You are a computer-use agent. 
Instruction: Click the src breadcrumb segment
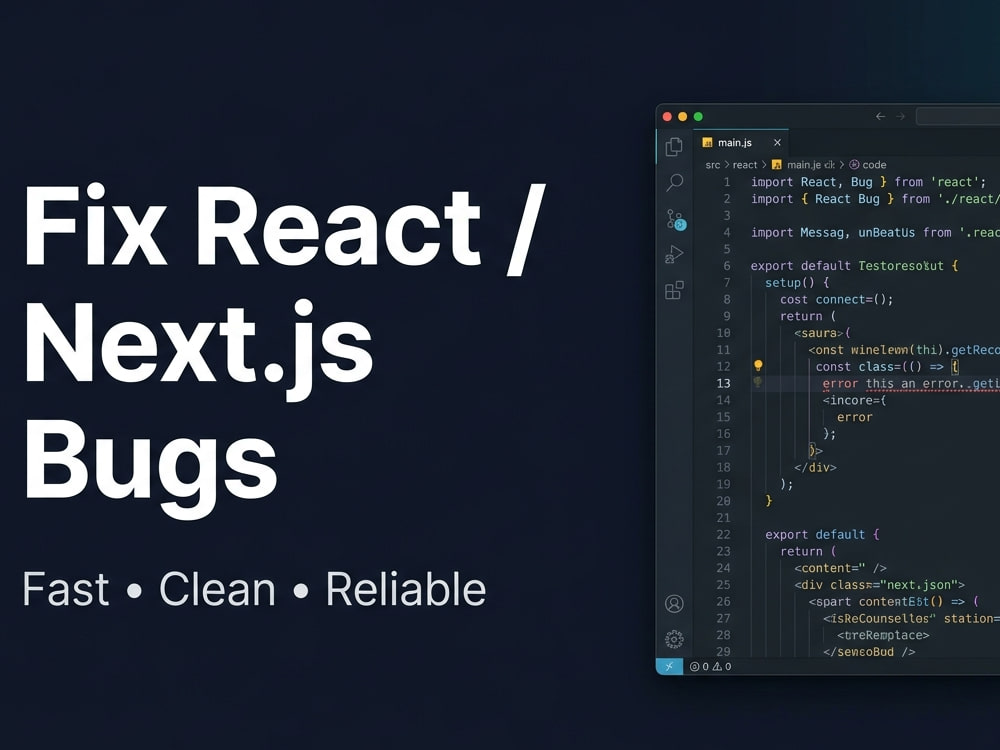point(712,165)
